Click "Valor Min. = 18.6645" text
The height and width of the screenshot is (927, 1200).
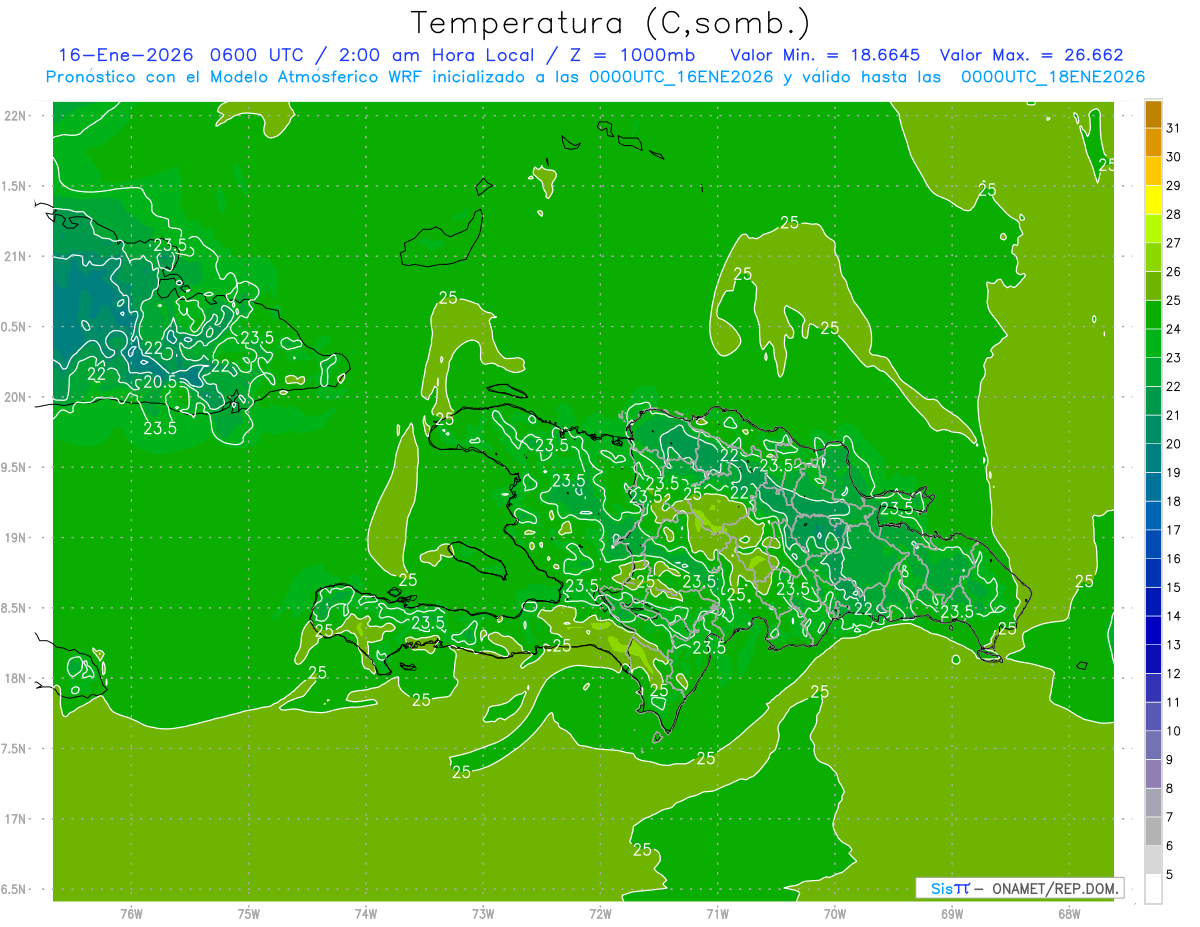pyautogui.click(x=825, y=55)
